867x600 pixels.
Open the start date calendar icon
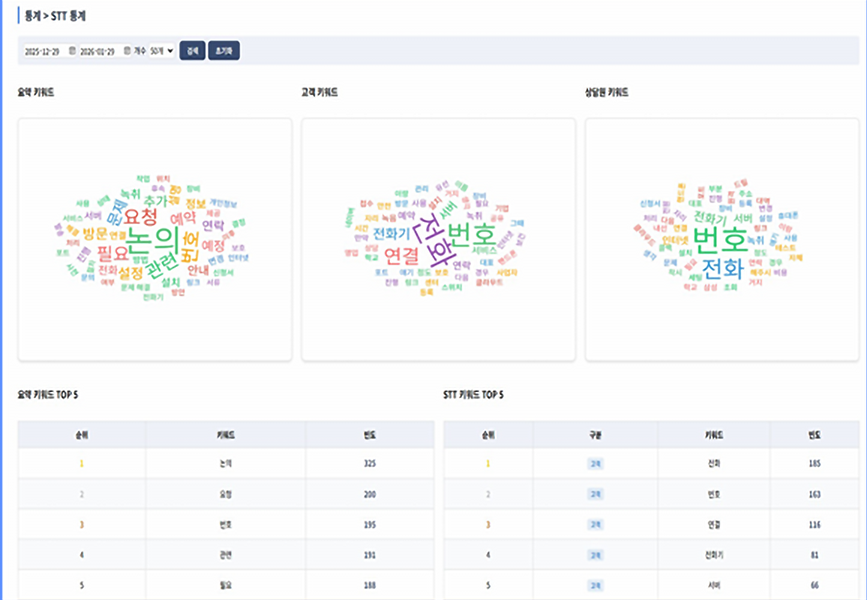[x=72, y=51]
